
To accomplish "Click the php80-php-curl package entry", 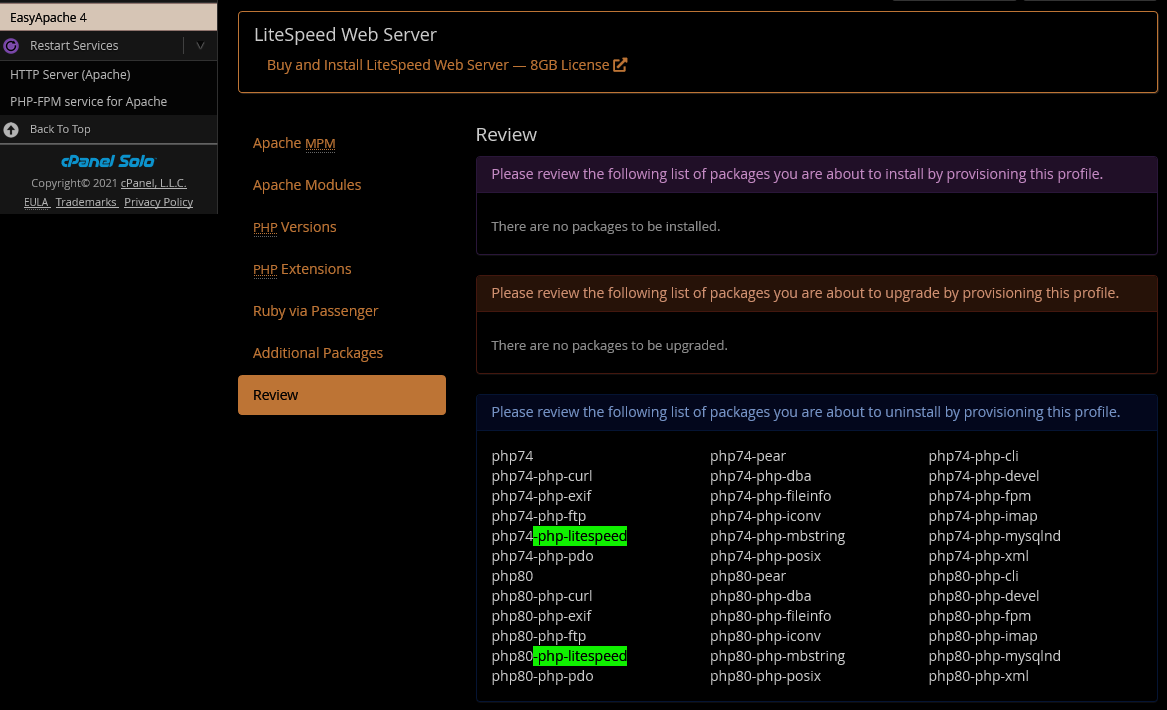I will point(542,597).
